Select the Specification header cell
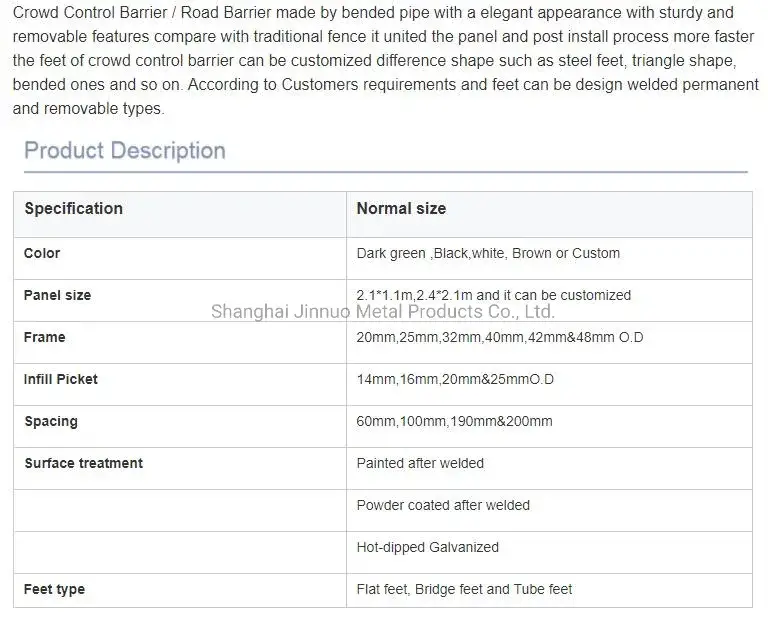This screenshot has height=623, width=768. (74, 209)
